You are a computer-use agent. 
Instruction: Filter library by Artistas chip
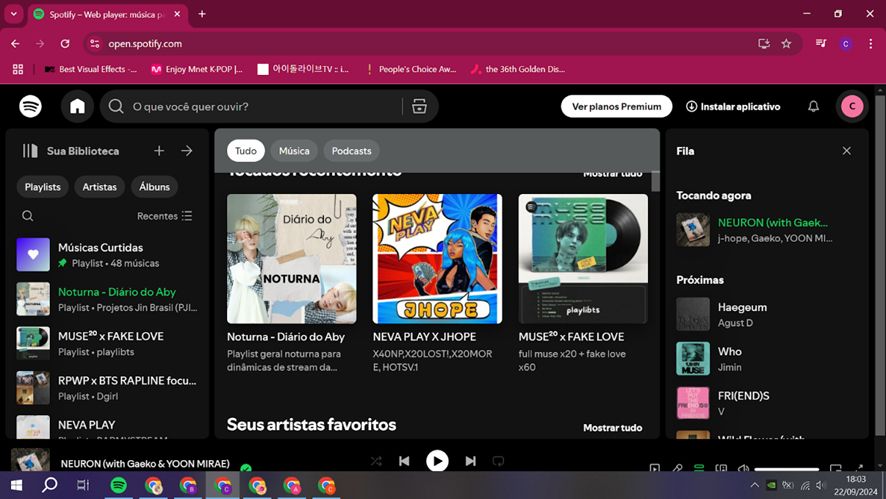point(99,187)
